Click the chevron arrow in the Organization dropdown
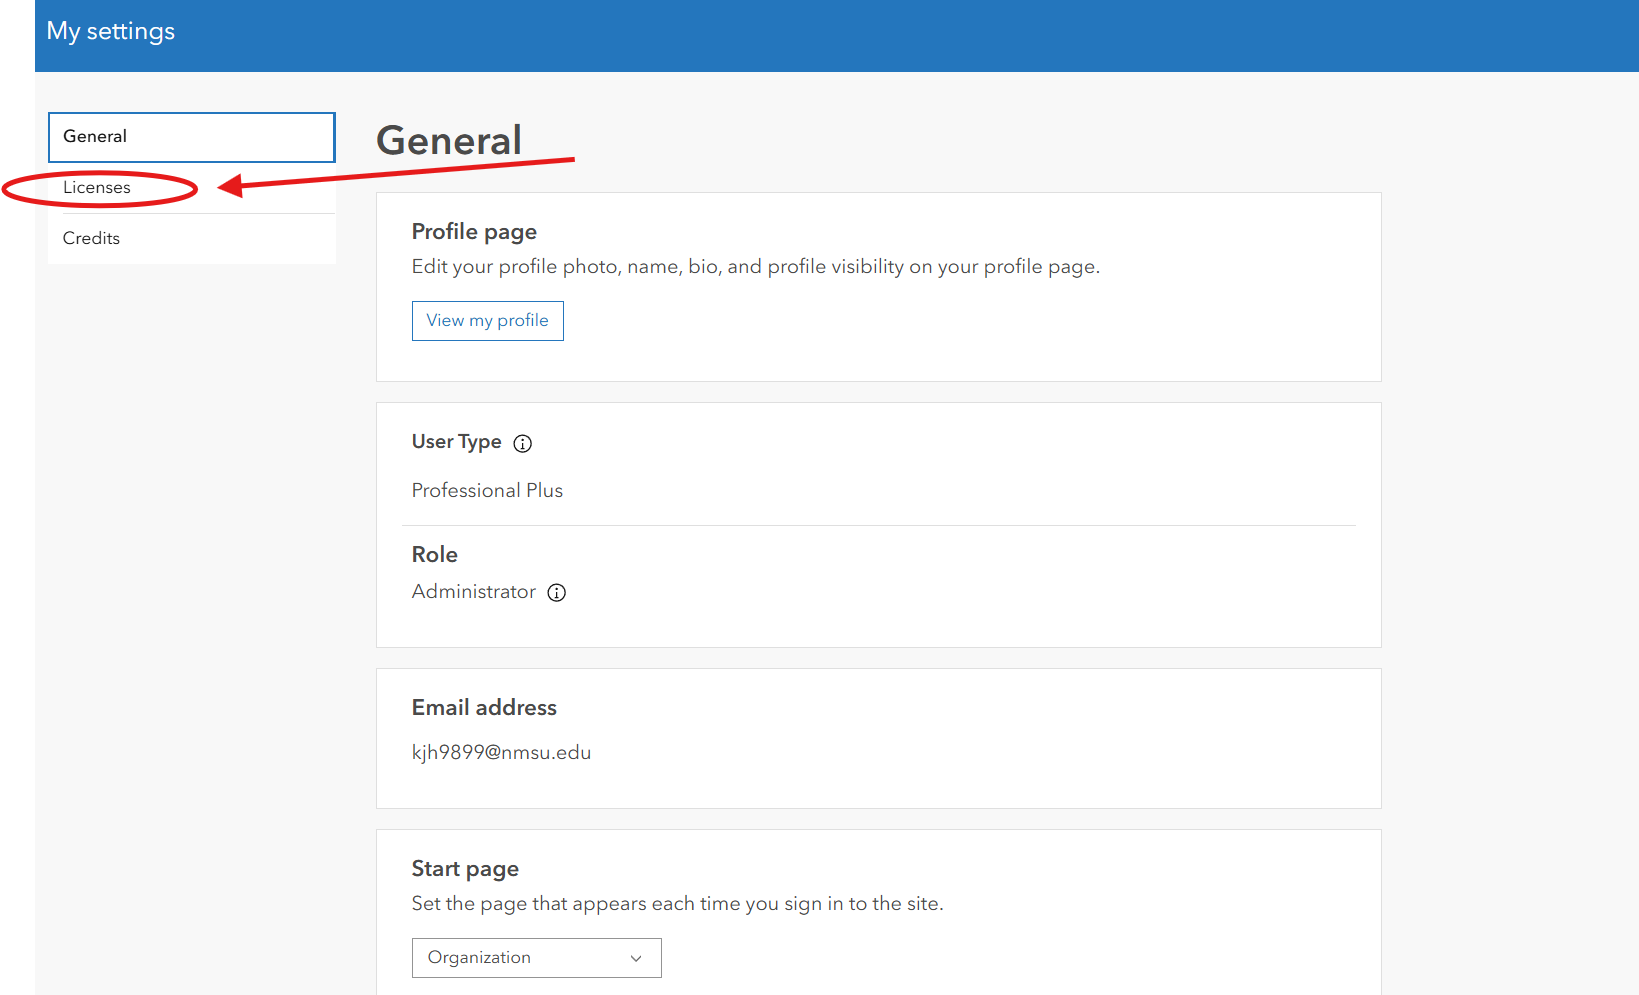The height and width of the screenshot is (995, 1639). 636,958
